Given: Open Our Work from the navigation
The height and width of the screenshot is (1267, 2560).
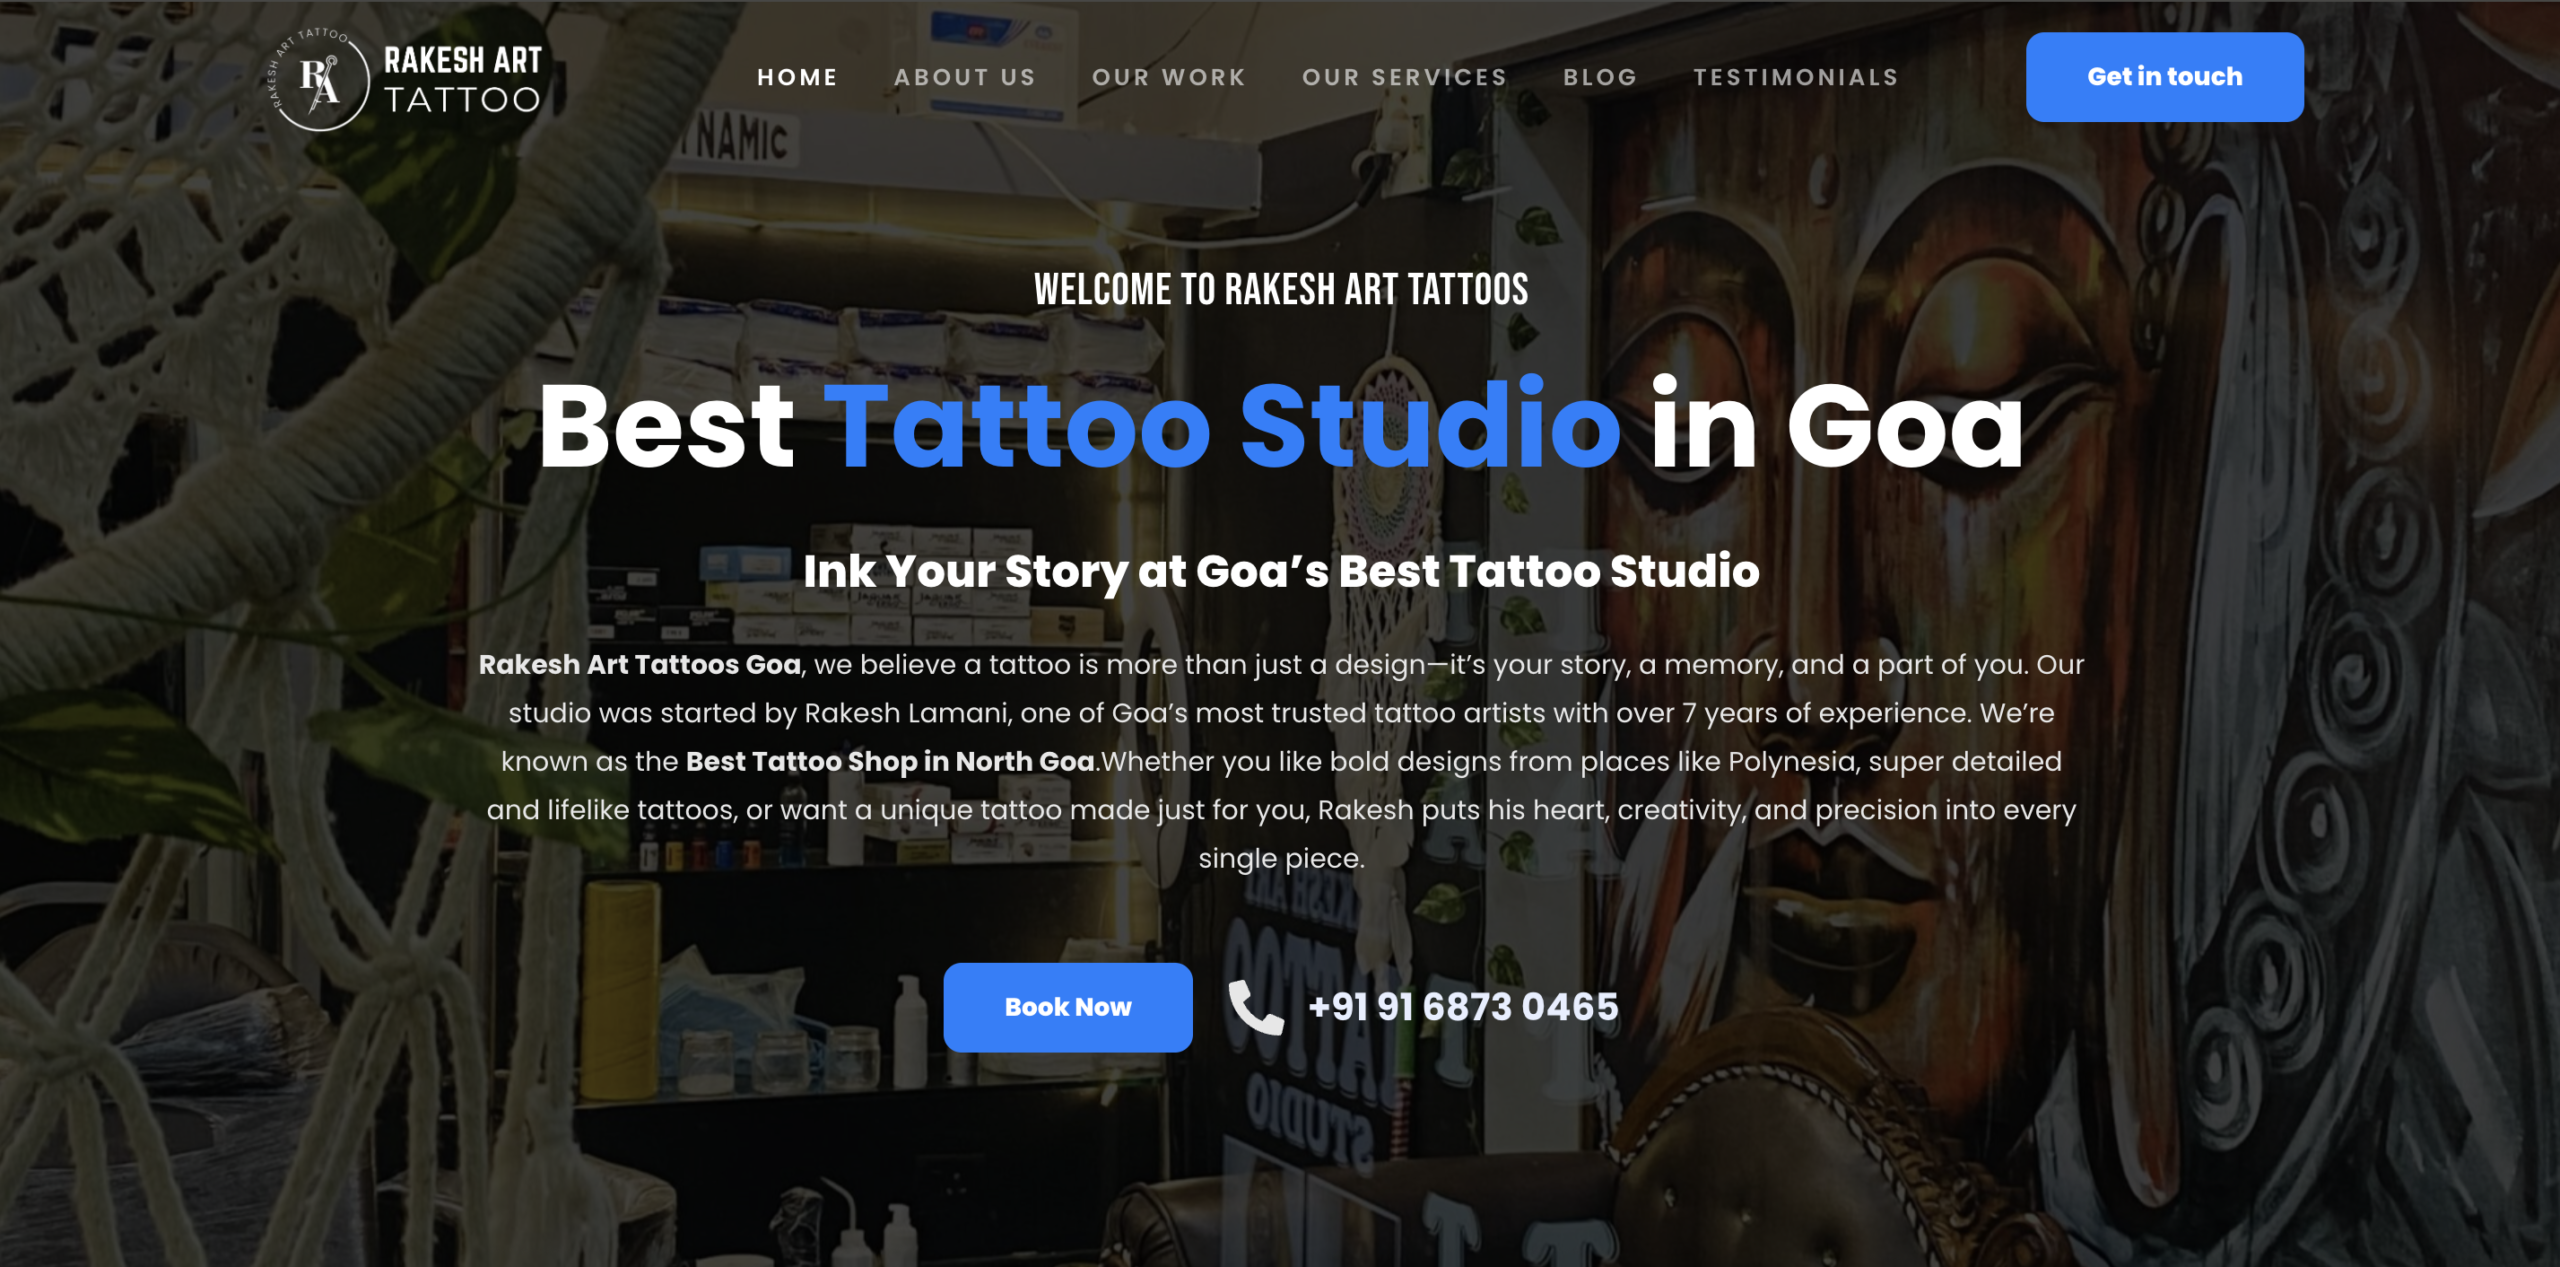Looking at the screenshot, I should [1169, 77].
